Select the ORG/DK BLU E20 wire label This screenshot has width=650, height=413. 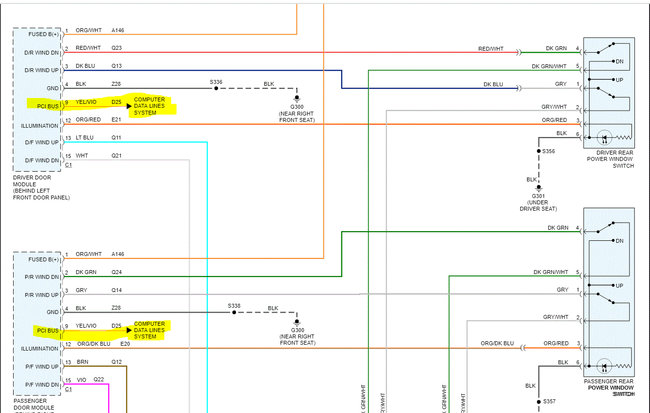pos(104,344)
